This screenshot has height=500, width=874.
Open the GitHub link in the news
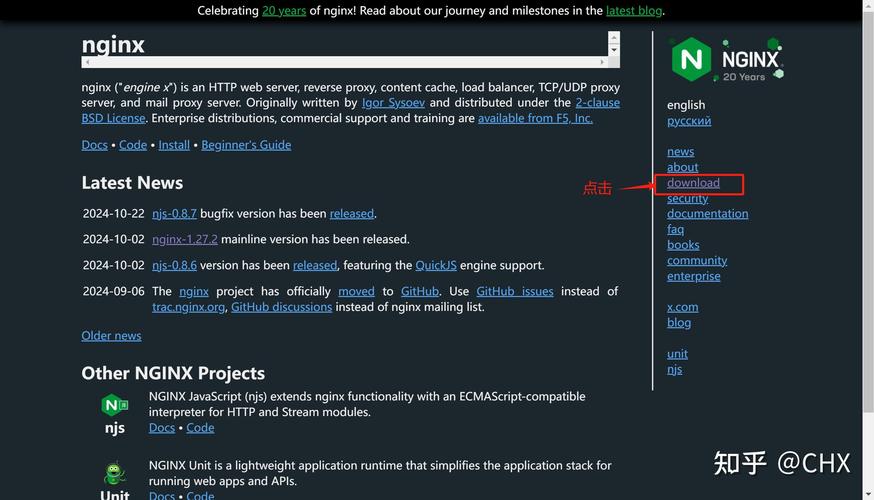[420, 292]
